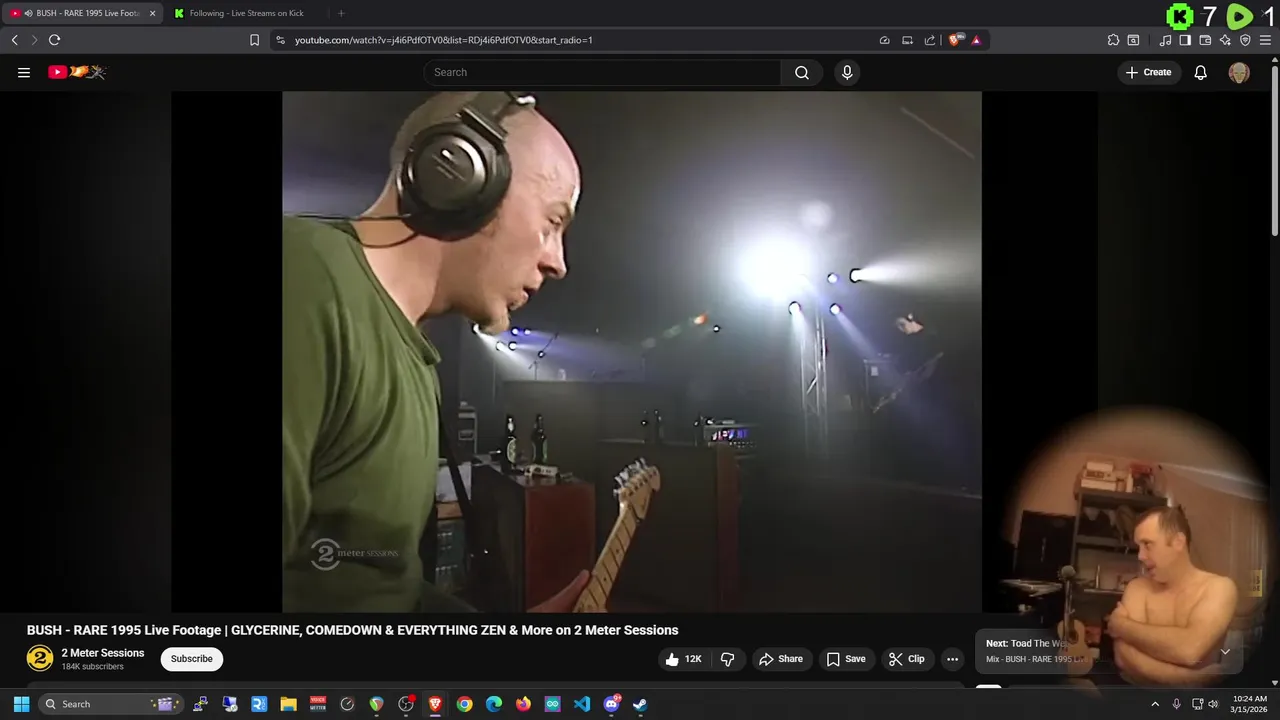Switch to Following - Live Streams on Kick tab
1280x720 pixels.
[246, 13]
